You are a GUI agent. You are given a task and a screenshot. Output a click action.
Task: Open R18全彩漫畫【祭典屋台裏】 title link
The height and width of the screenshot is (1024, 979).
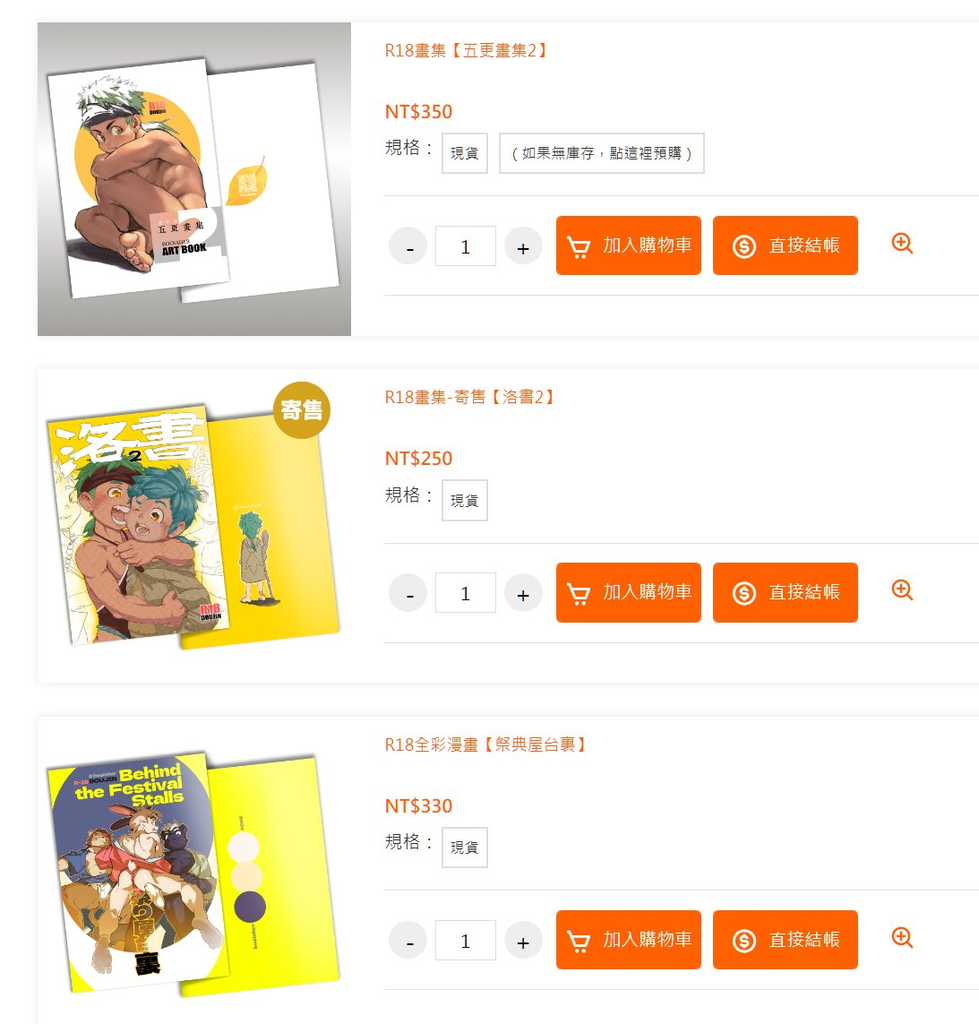(x=485, y=744)
